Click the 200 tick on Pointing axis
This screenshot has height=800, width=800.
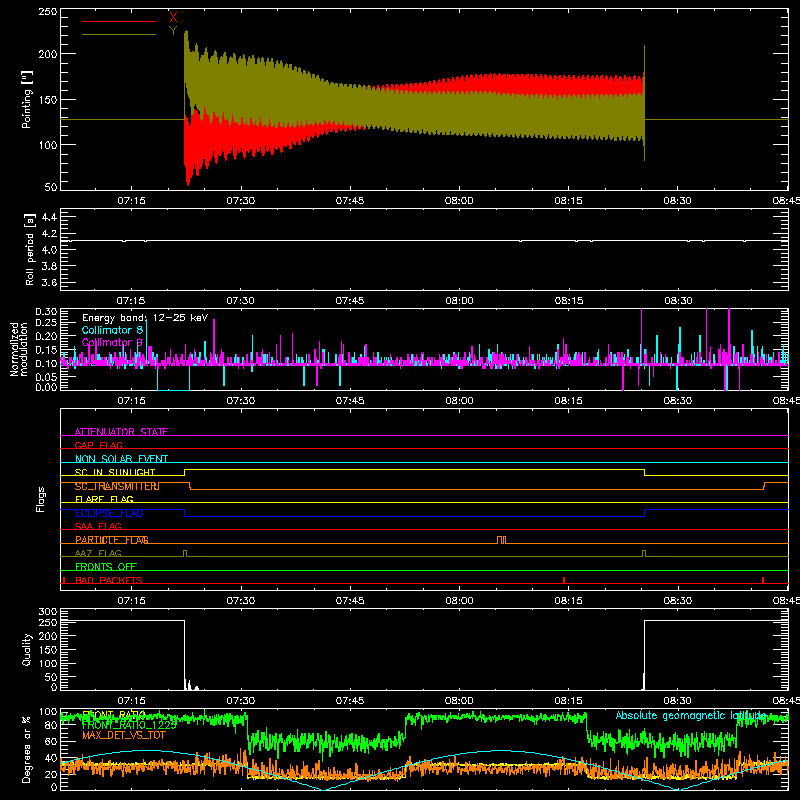pyautogui.click(x=48, y=54)
